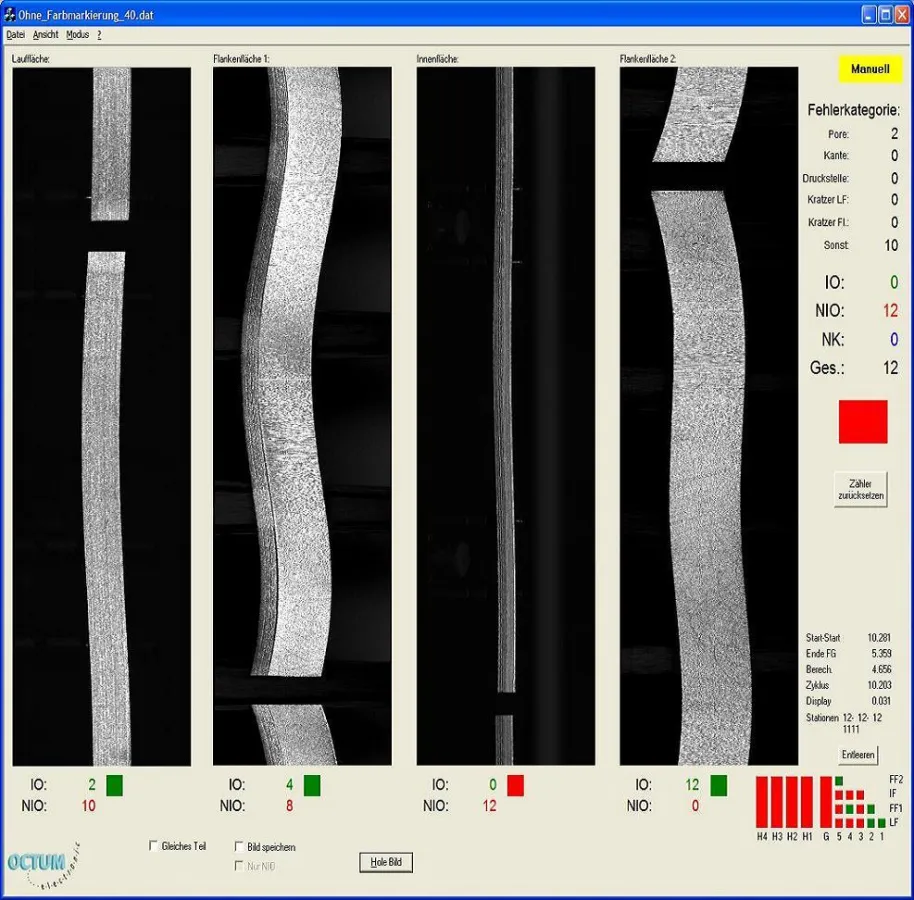Toggle the Nur NIO checkbox

[x=239, y=866]
